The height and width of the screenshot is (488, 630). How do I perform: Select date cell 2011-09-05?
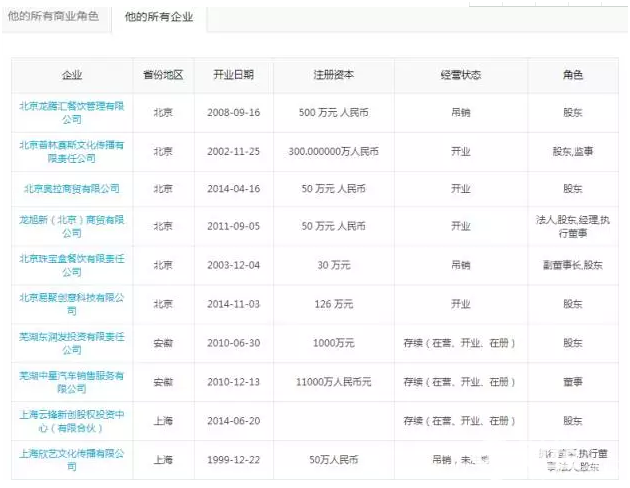click(x=233, y=226)
